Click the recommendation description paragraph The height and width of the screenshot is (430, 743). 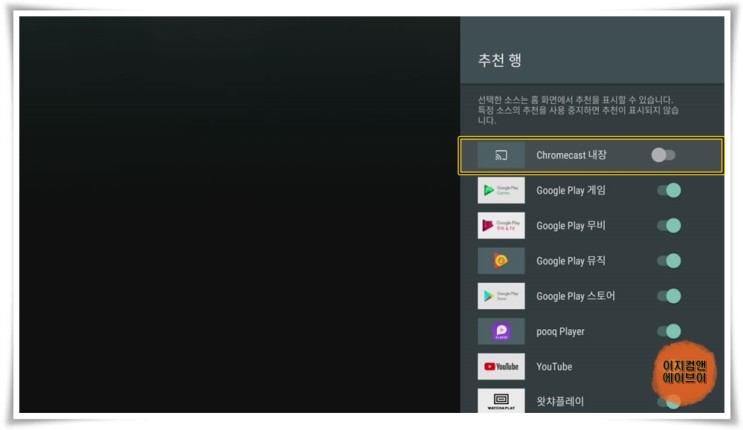click(x=578, y=110)
